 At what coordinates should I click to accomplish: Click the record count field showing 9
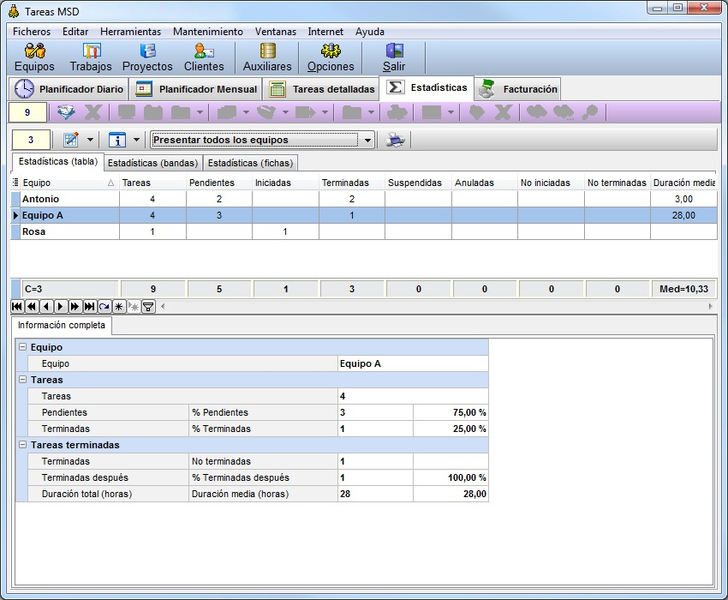tap(28, 112)
